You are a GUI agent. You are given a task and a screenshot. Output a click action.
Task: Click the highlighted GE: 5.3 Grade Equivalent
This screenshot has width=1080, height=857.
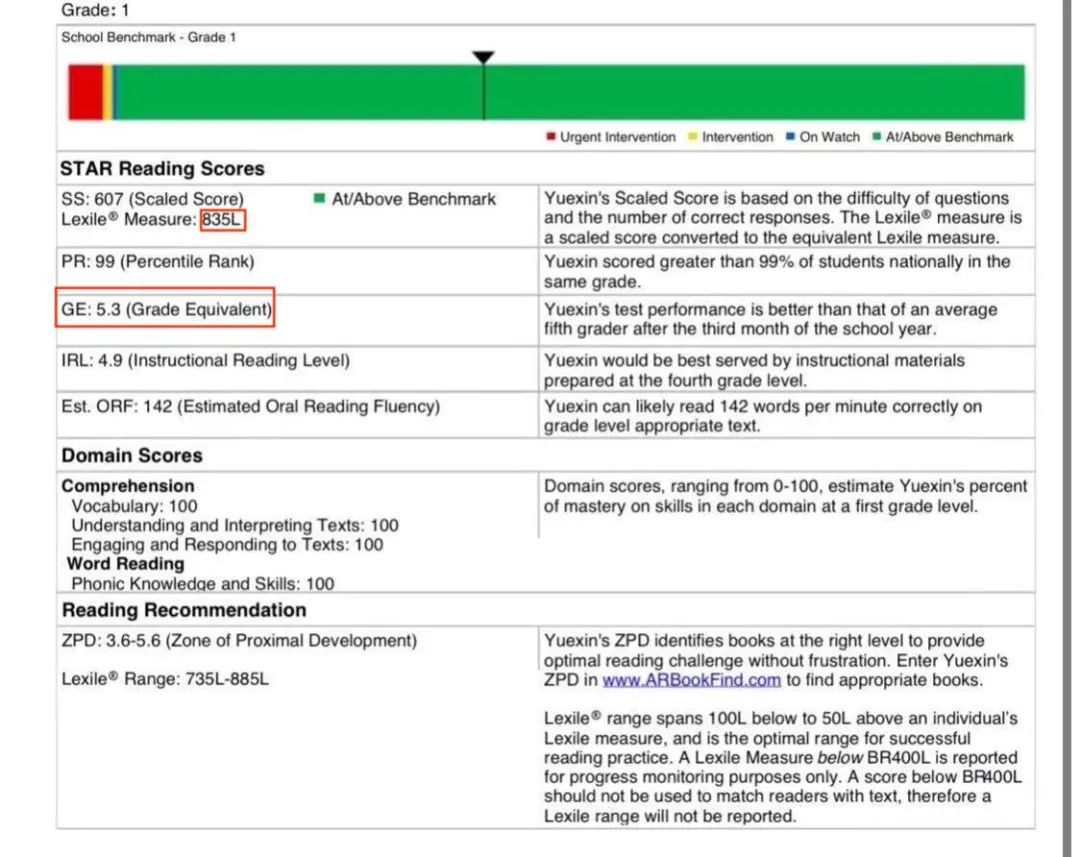point(164,310)
